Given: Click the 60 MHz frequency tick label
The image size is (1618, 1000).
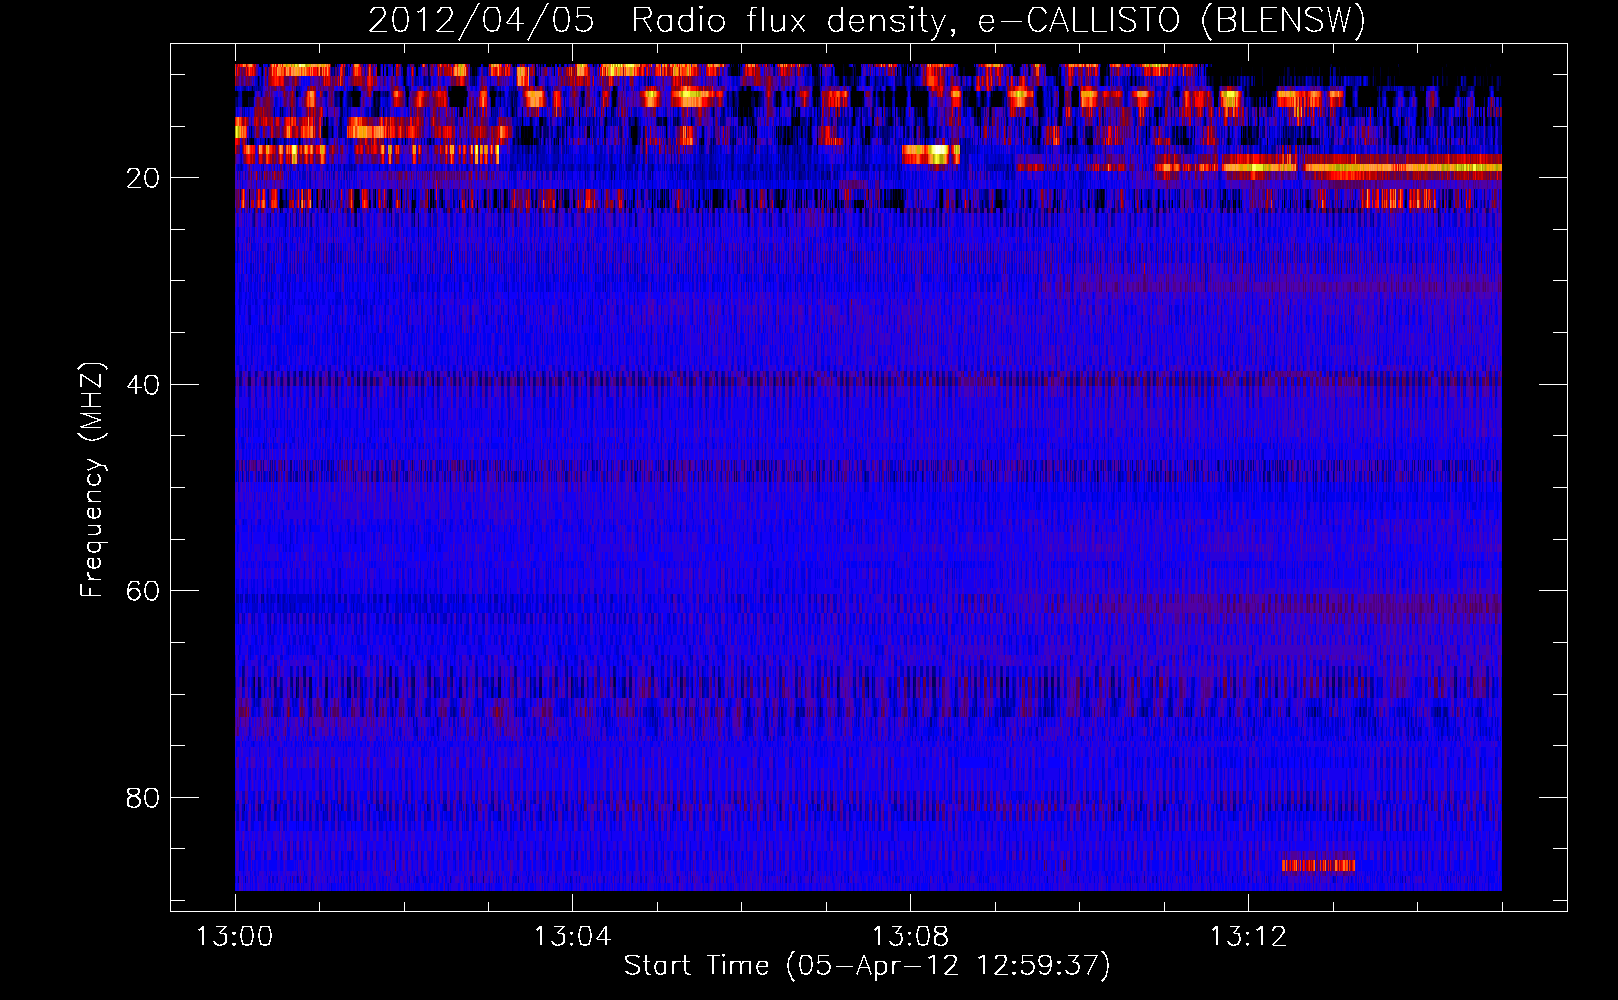Looking at the screenshot, I should click(143, 591).
